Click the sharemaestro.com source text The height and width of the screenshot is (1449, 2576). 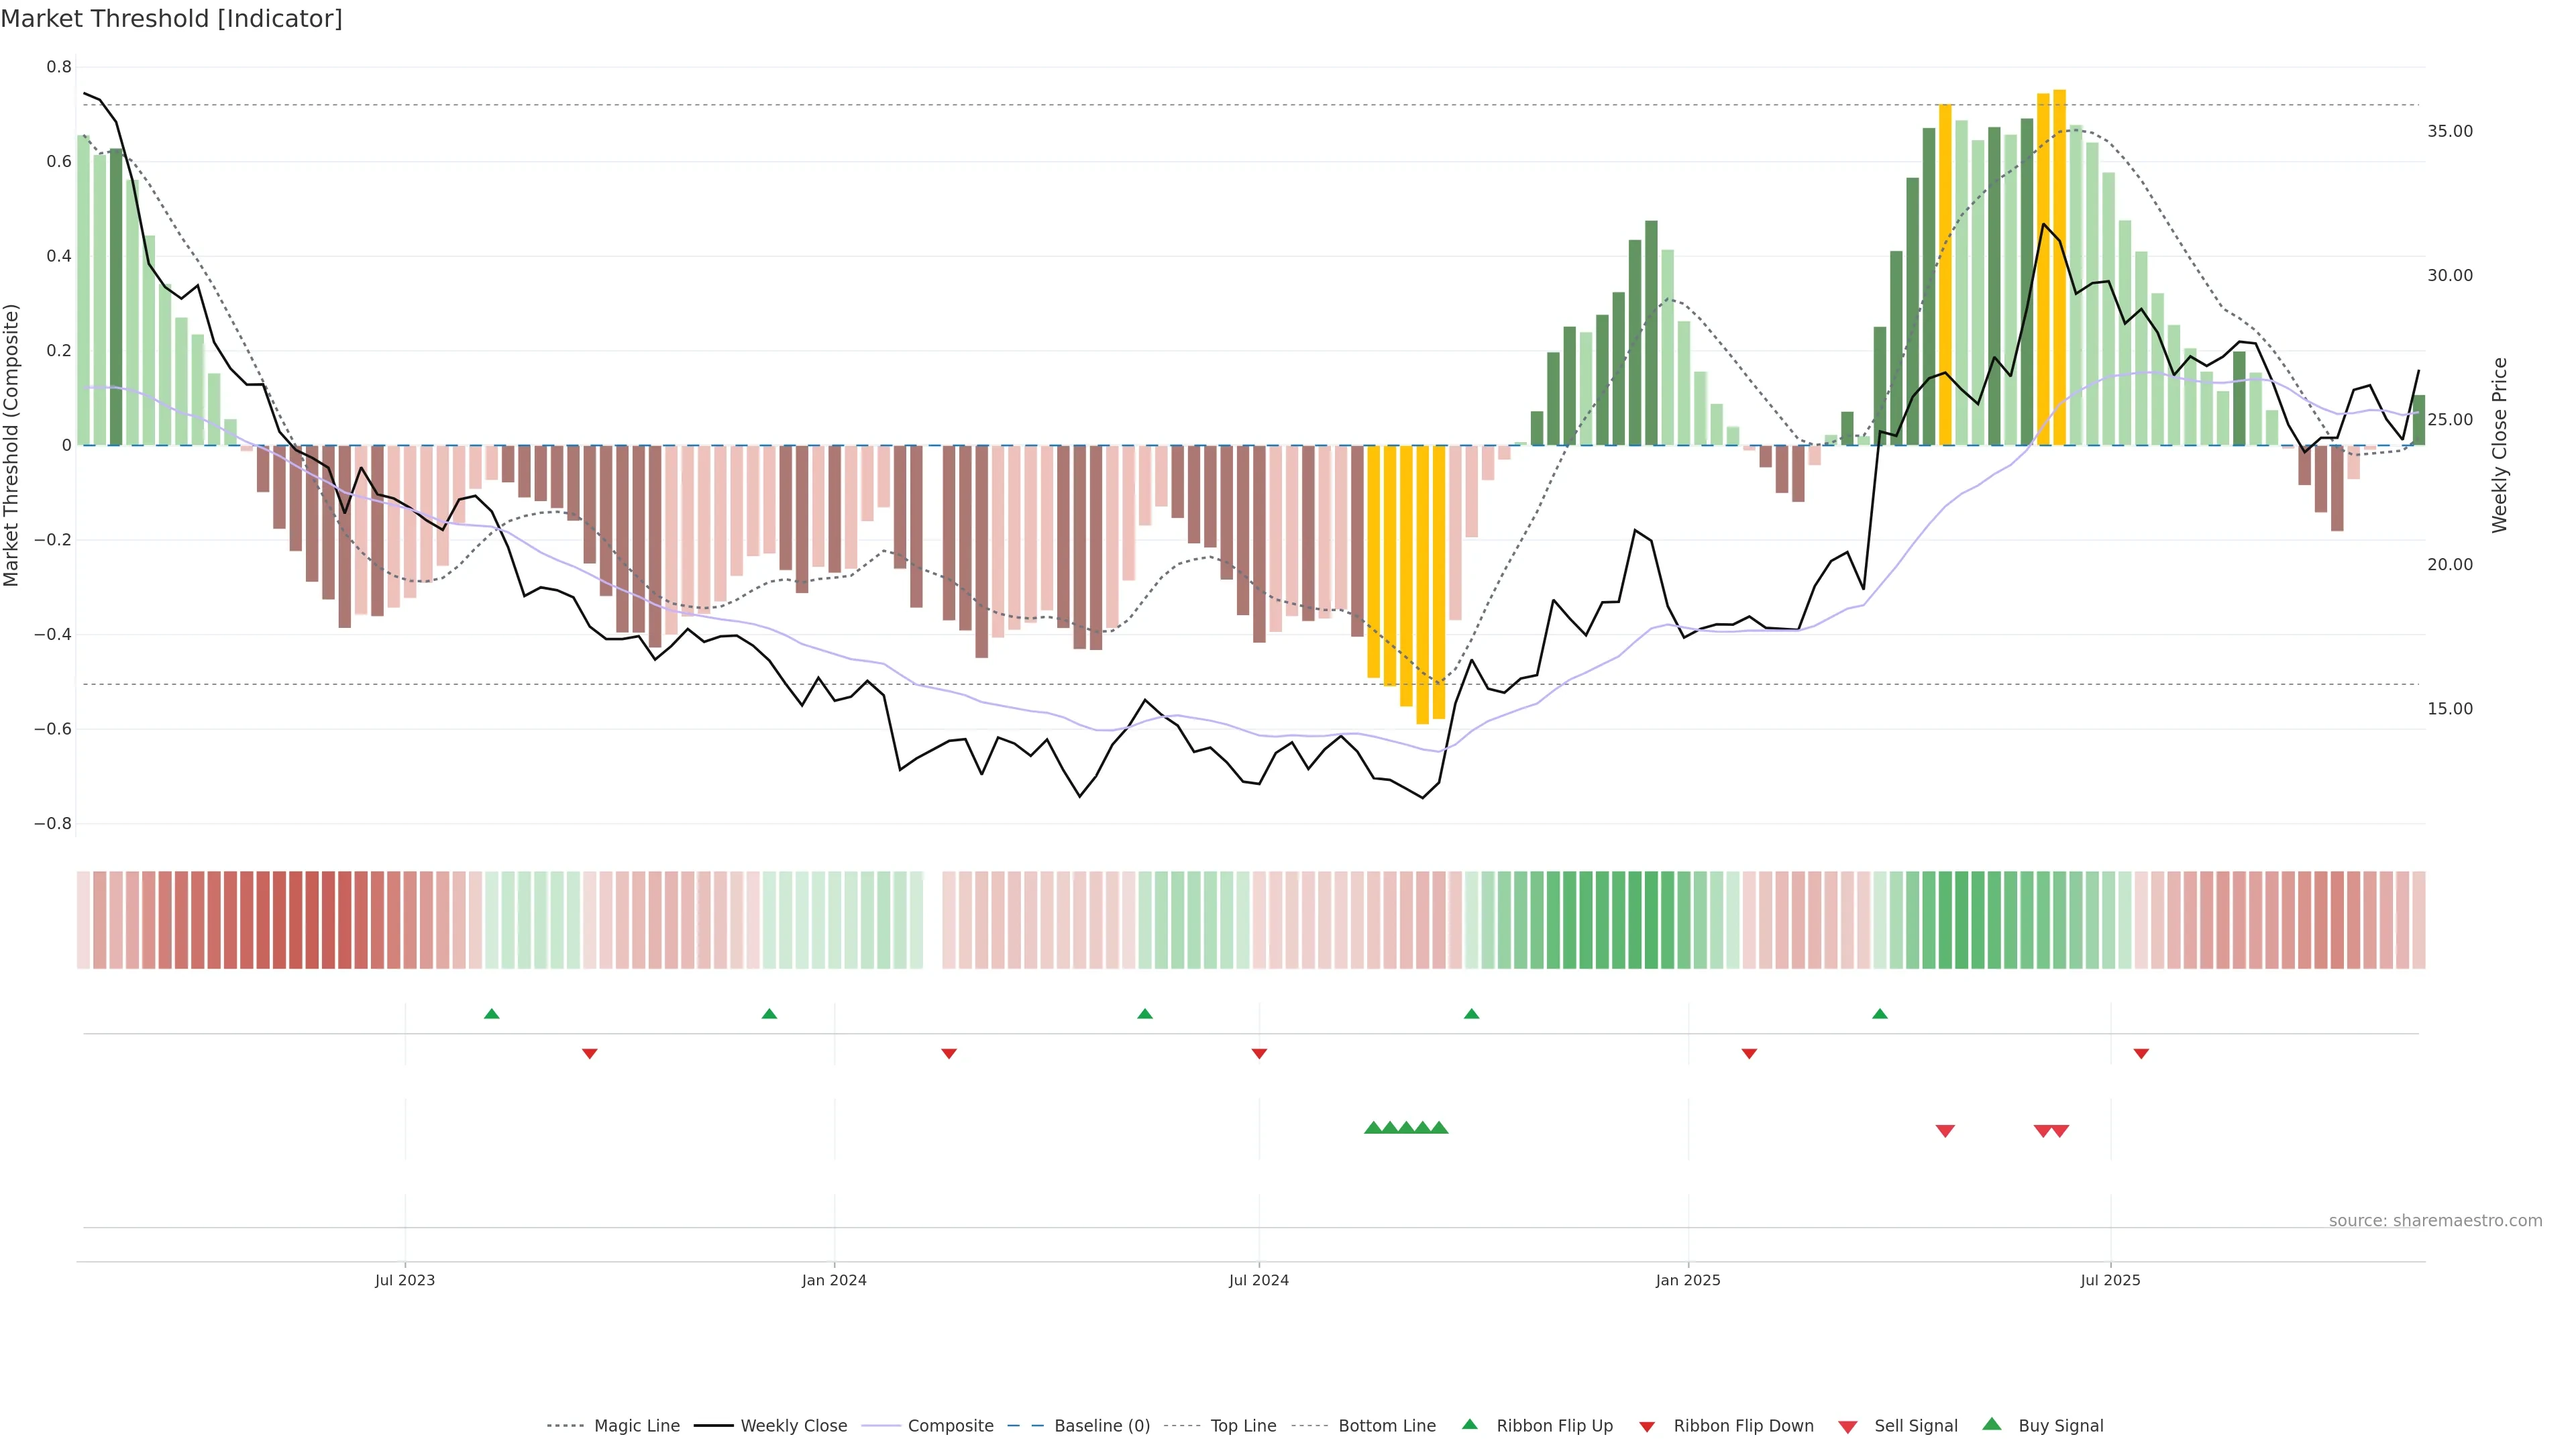tap(2435, 1221)
